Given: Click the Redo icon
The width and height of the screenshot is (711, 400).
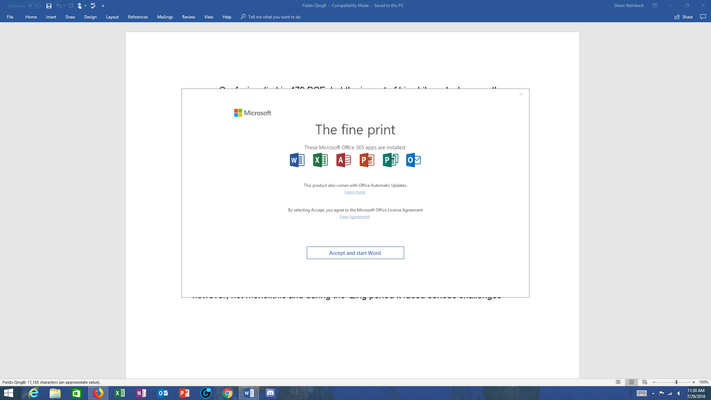Looking at the screenshot, I should click(x=71, y=6).
